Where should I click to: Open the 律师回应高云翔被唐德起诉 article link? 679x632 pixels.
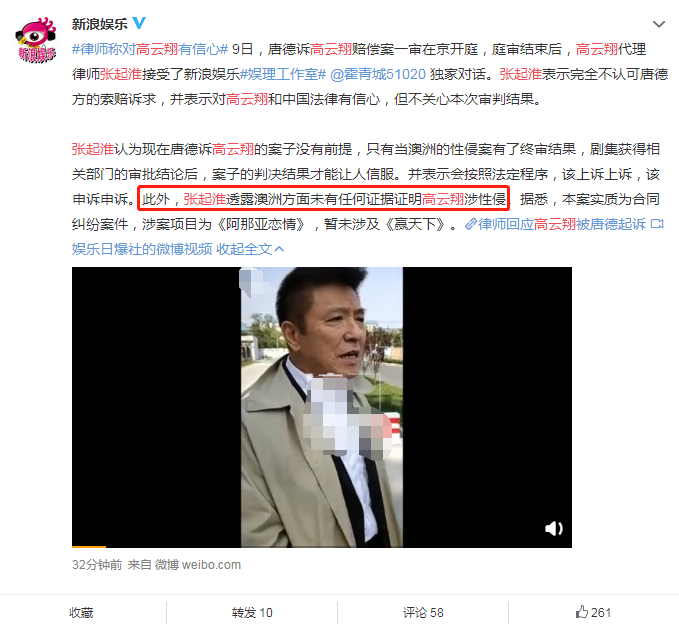[x=562, y=224]
